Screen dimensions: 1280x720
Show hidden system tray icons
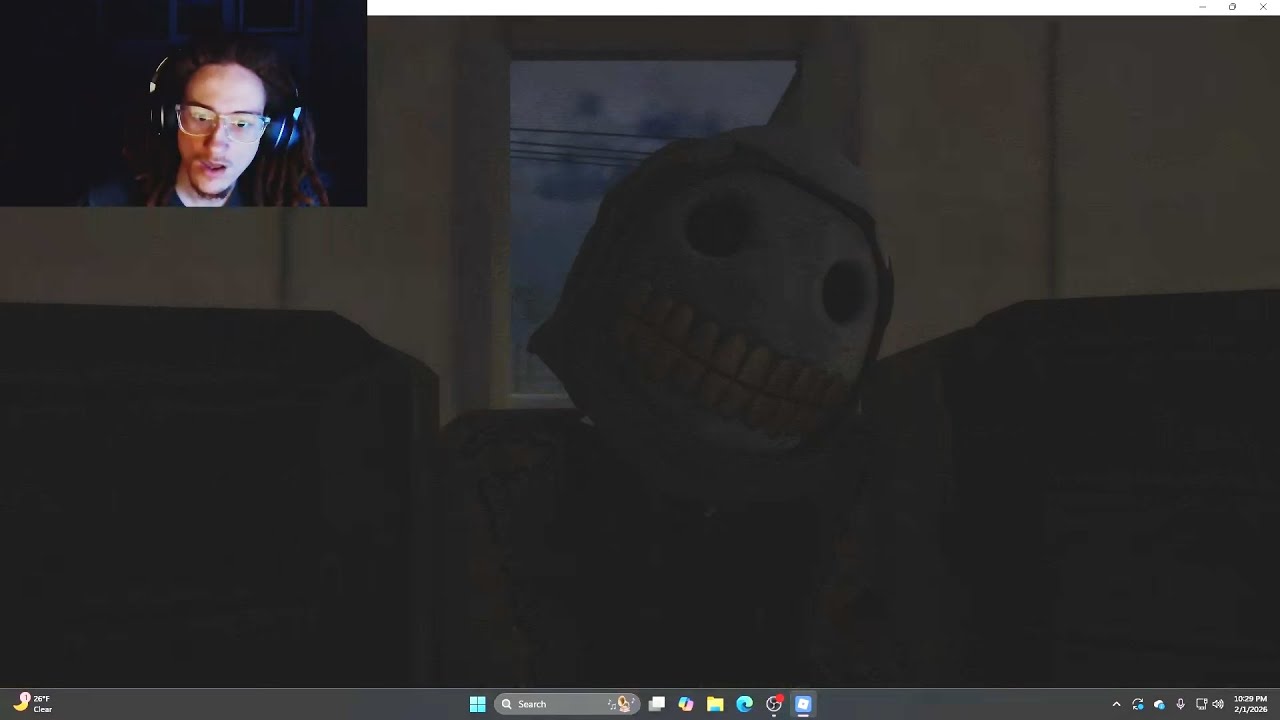click(1116, 704)
